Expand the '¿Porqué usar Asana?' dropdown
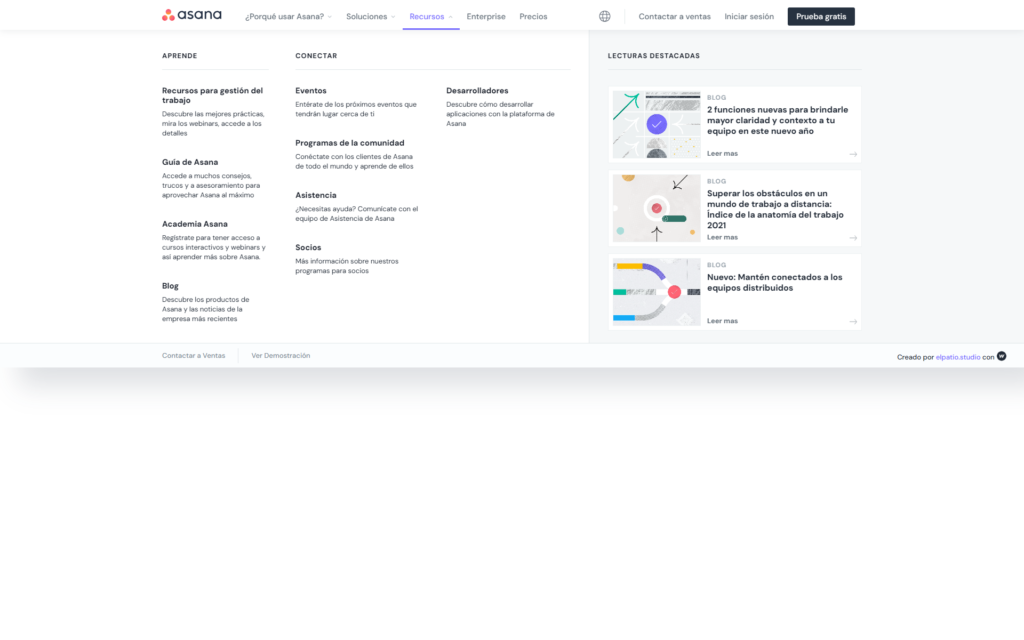The width and height of the screenshot is (1024, 640). coord(288,16)
